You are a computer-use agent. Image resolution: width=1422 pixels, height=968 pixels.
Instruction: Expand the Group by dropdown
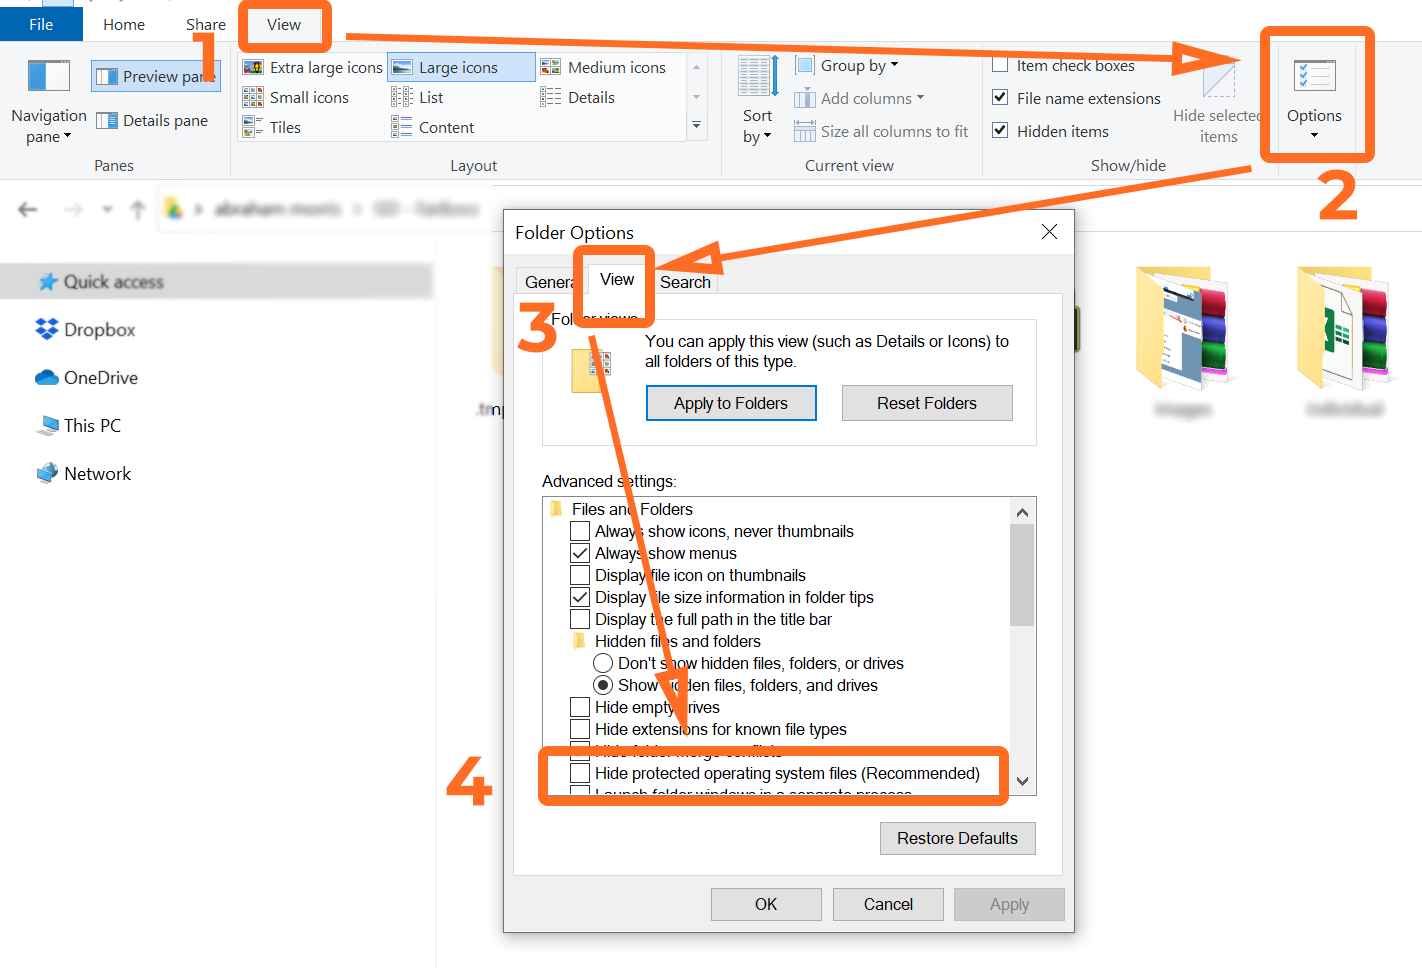coord(848,65)
